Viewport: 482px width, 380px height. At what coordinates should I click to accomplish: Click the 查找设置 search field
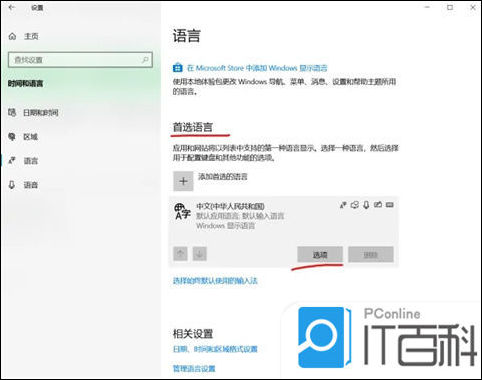tap(80, 60)
